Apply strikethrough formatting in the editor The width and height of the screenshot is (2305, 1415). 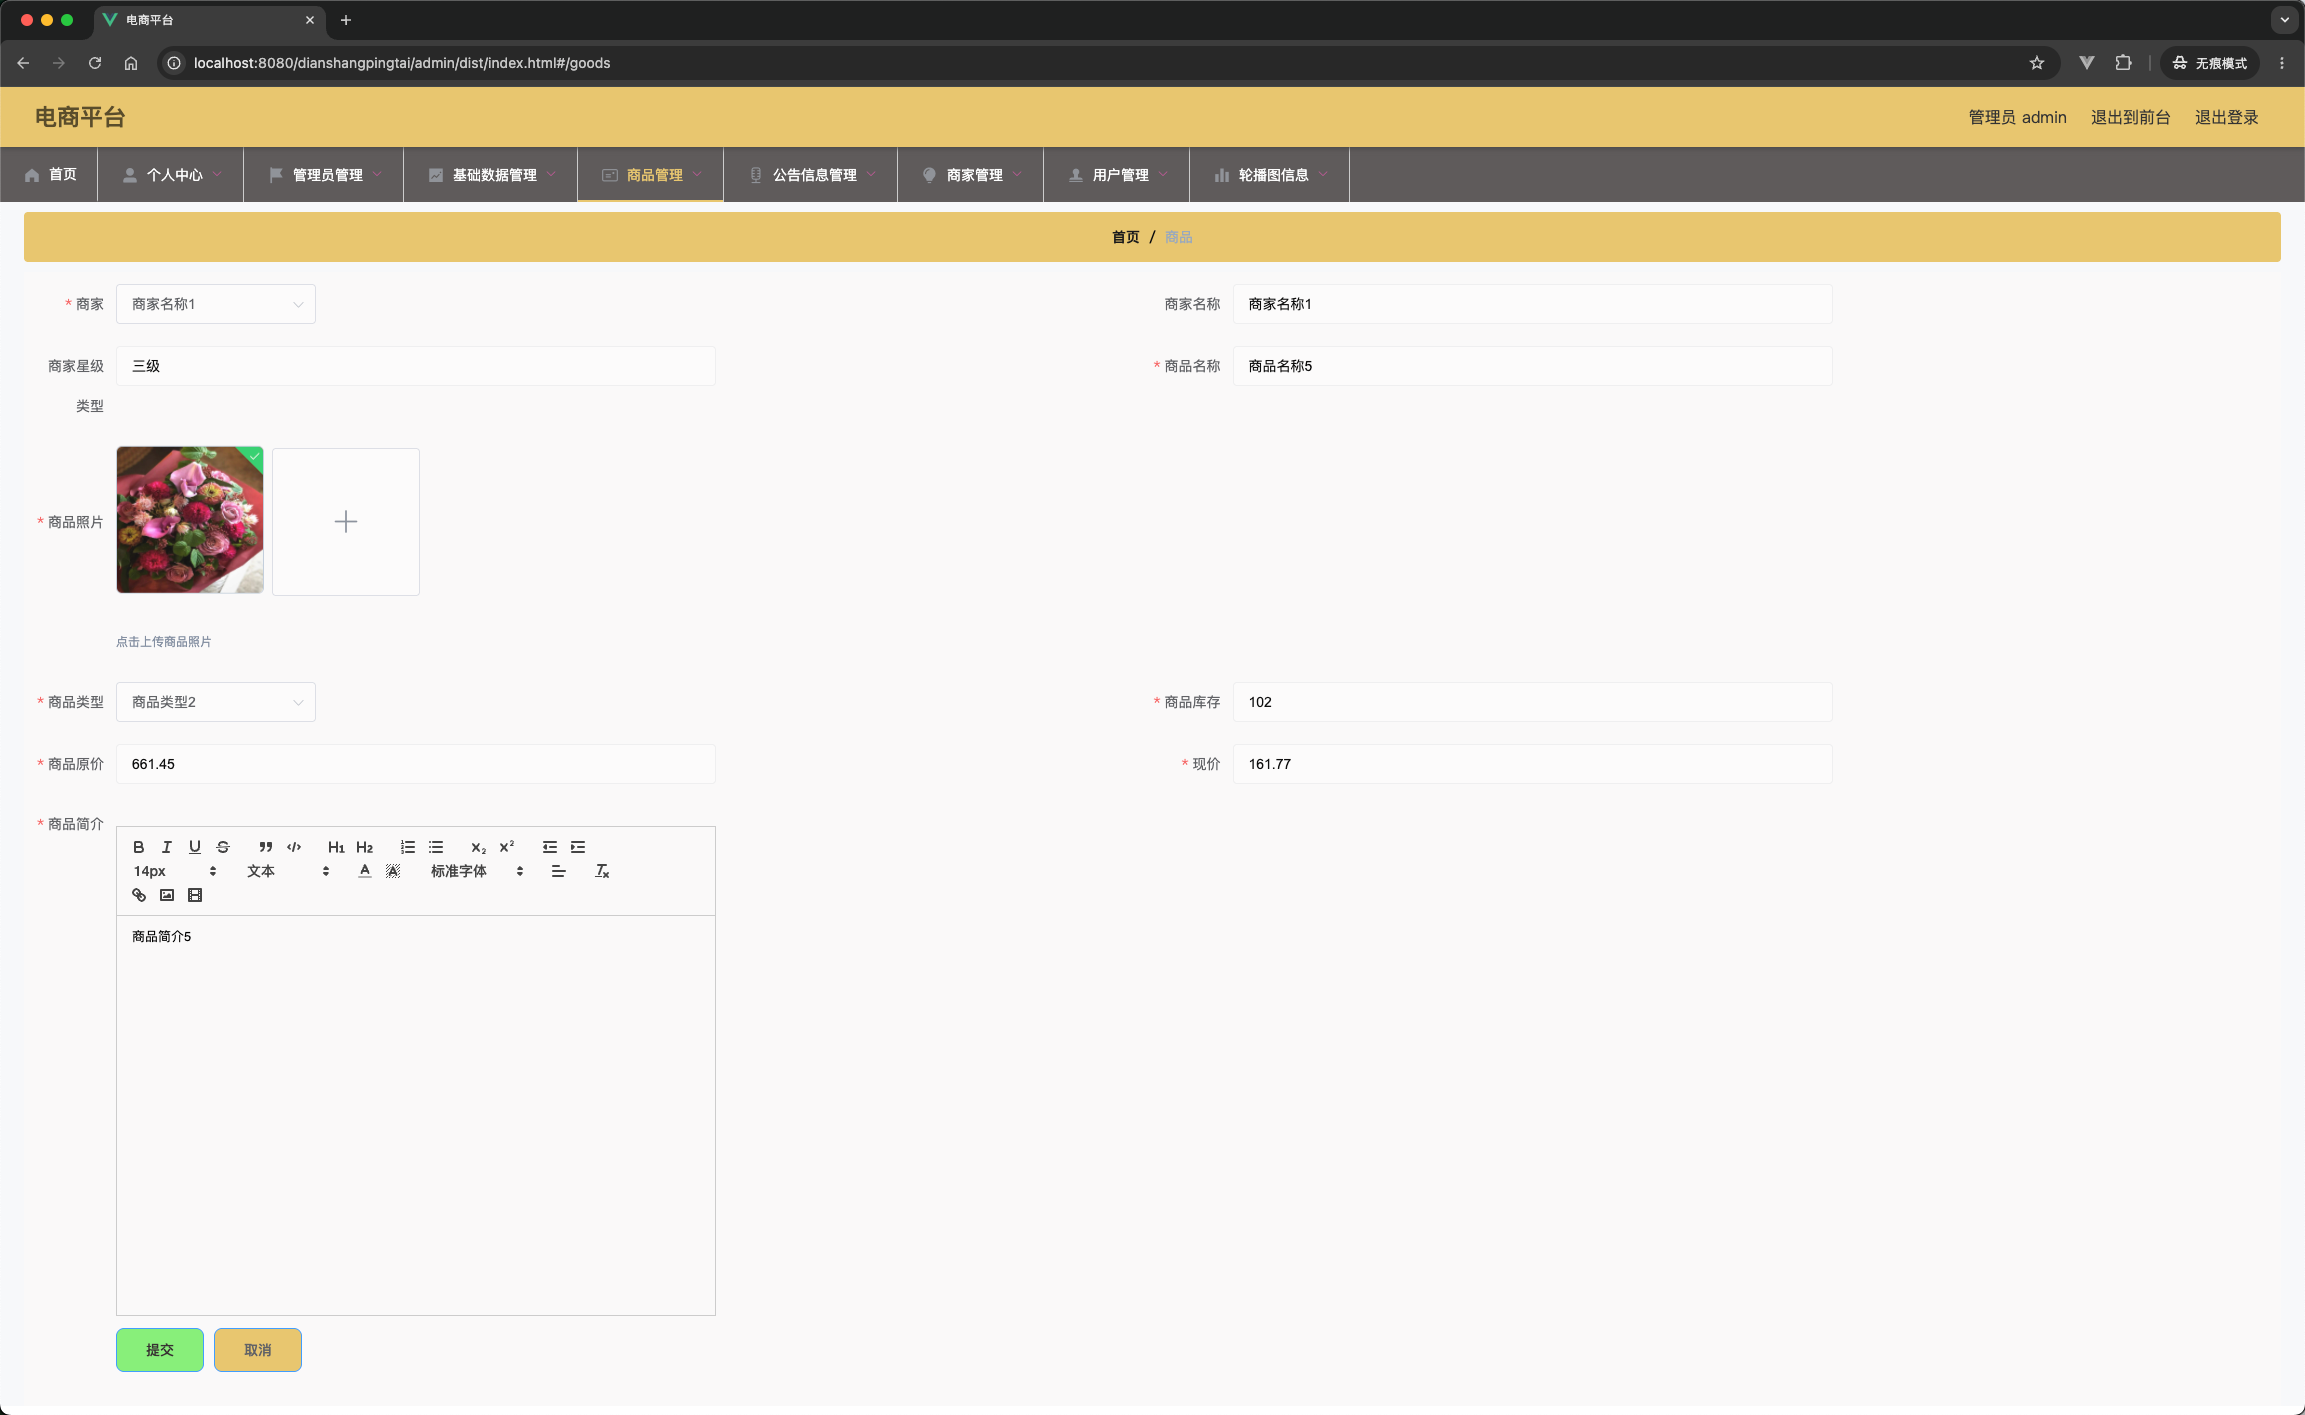tap(223, 847)
